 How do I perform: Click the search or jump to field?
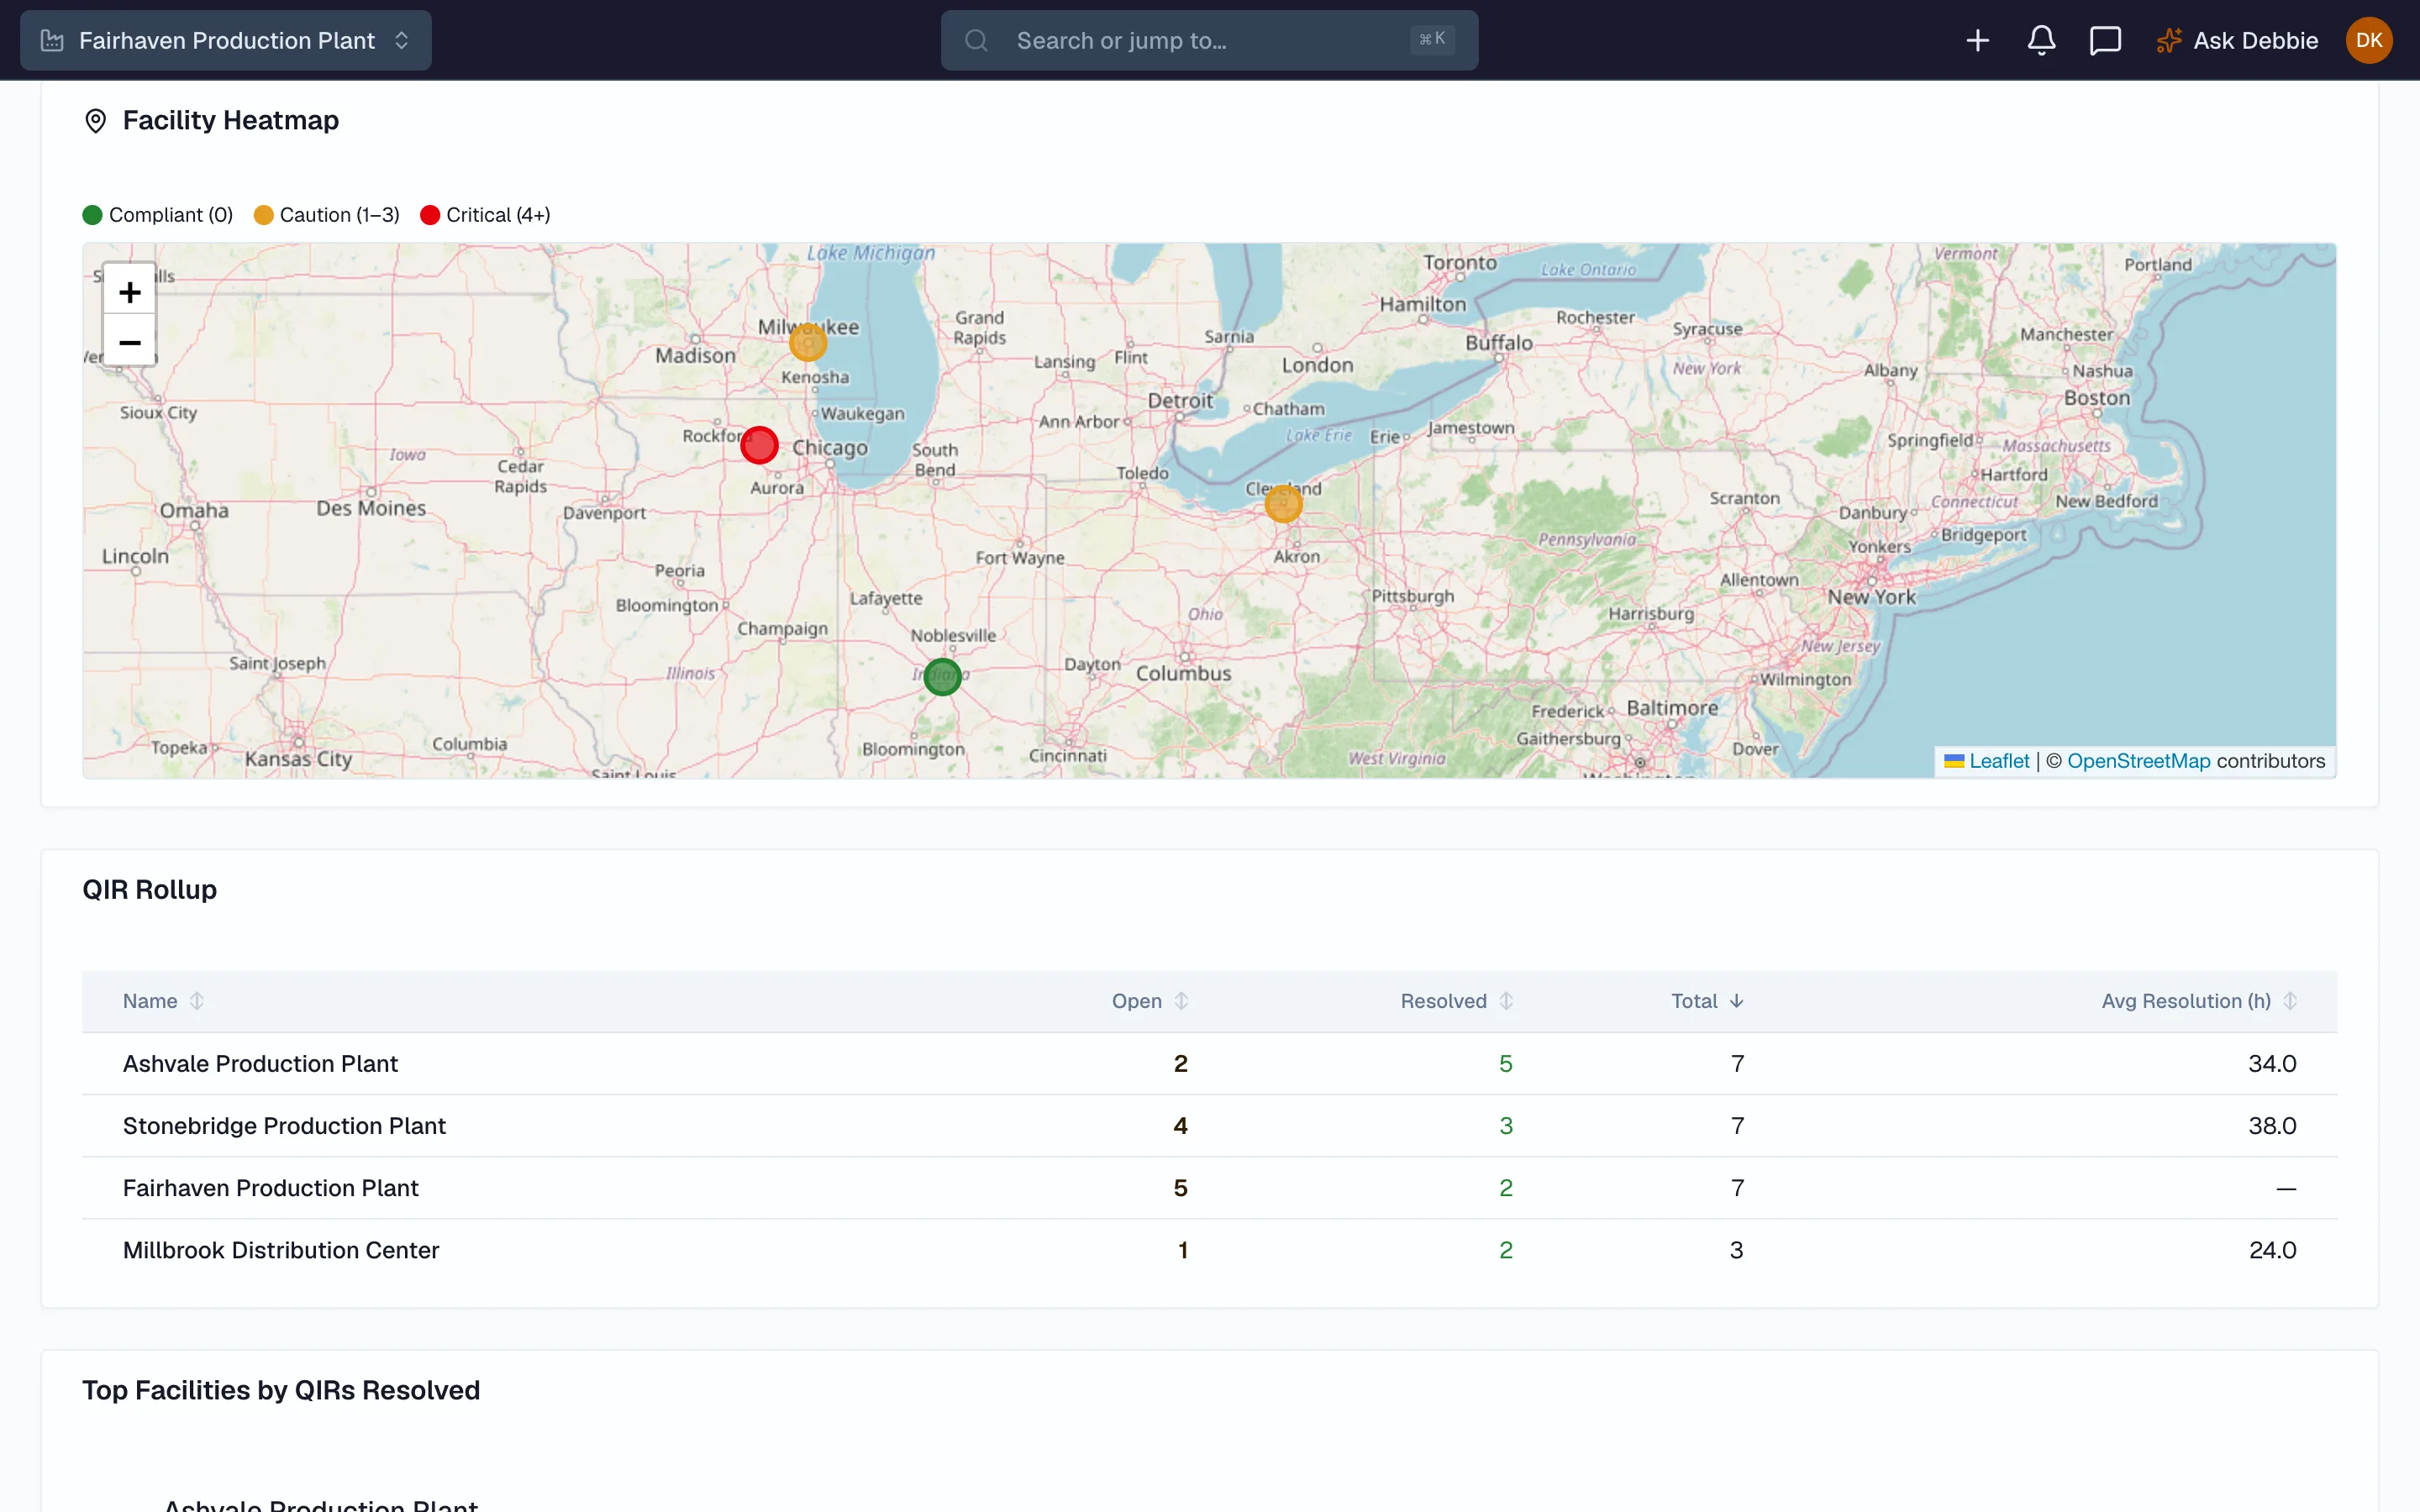[1209, 40]
